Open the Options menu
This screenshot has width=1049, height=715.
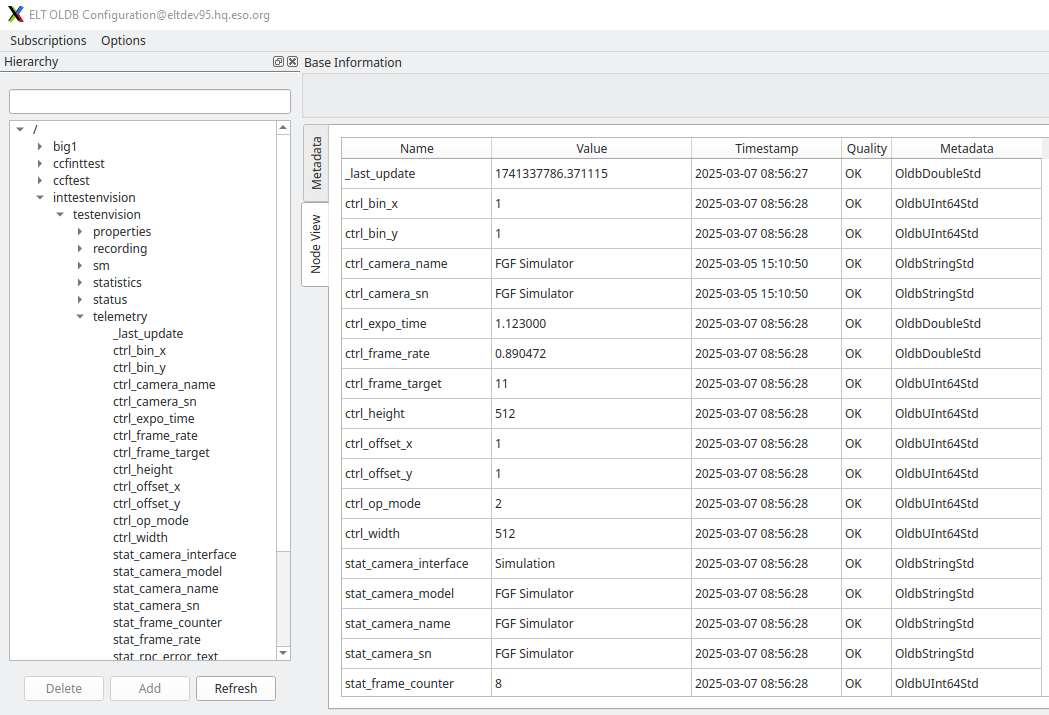pyautogui.click(x=123, y=40)
